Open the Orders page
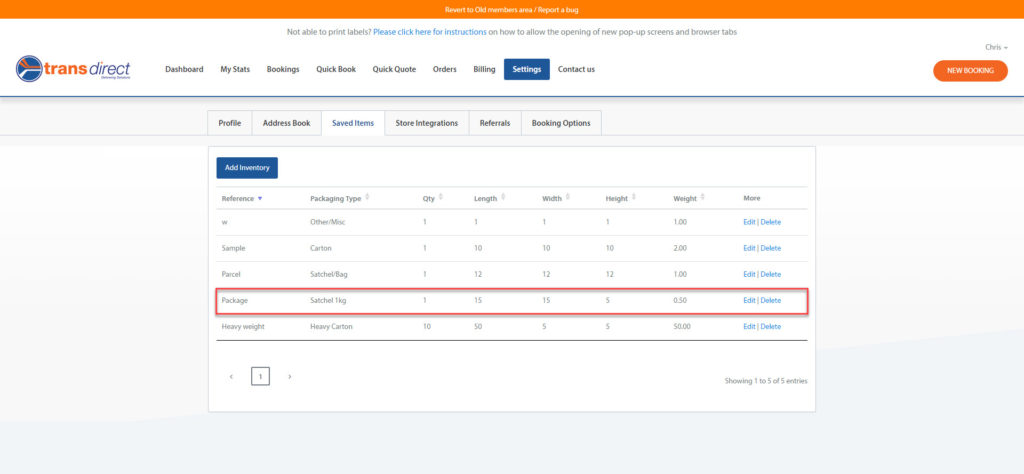This screenshot has height=474, width=1024. [445, 69]
